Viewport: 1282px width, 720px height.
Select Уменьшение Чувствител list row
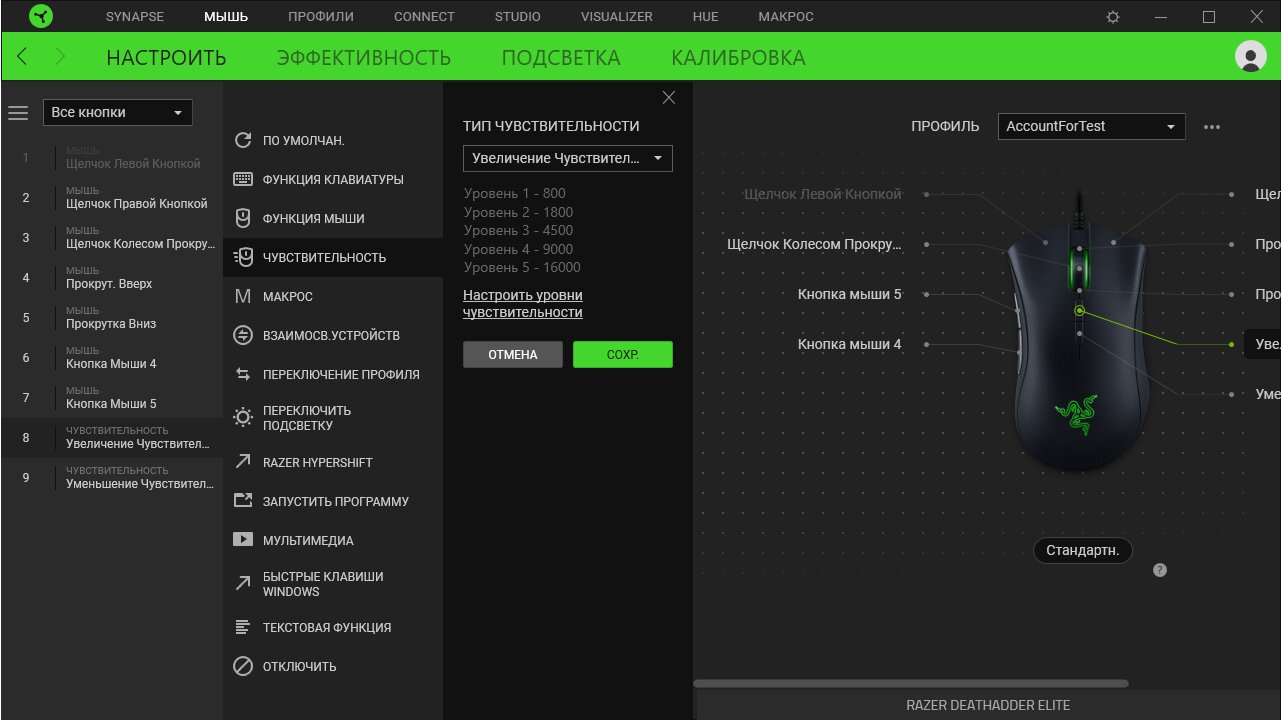[x=111, y=478]
